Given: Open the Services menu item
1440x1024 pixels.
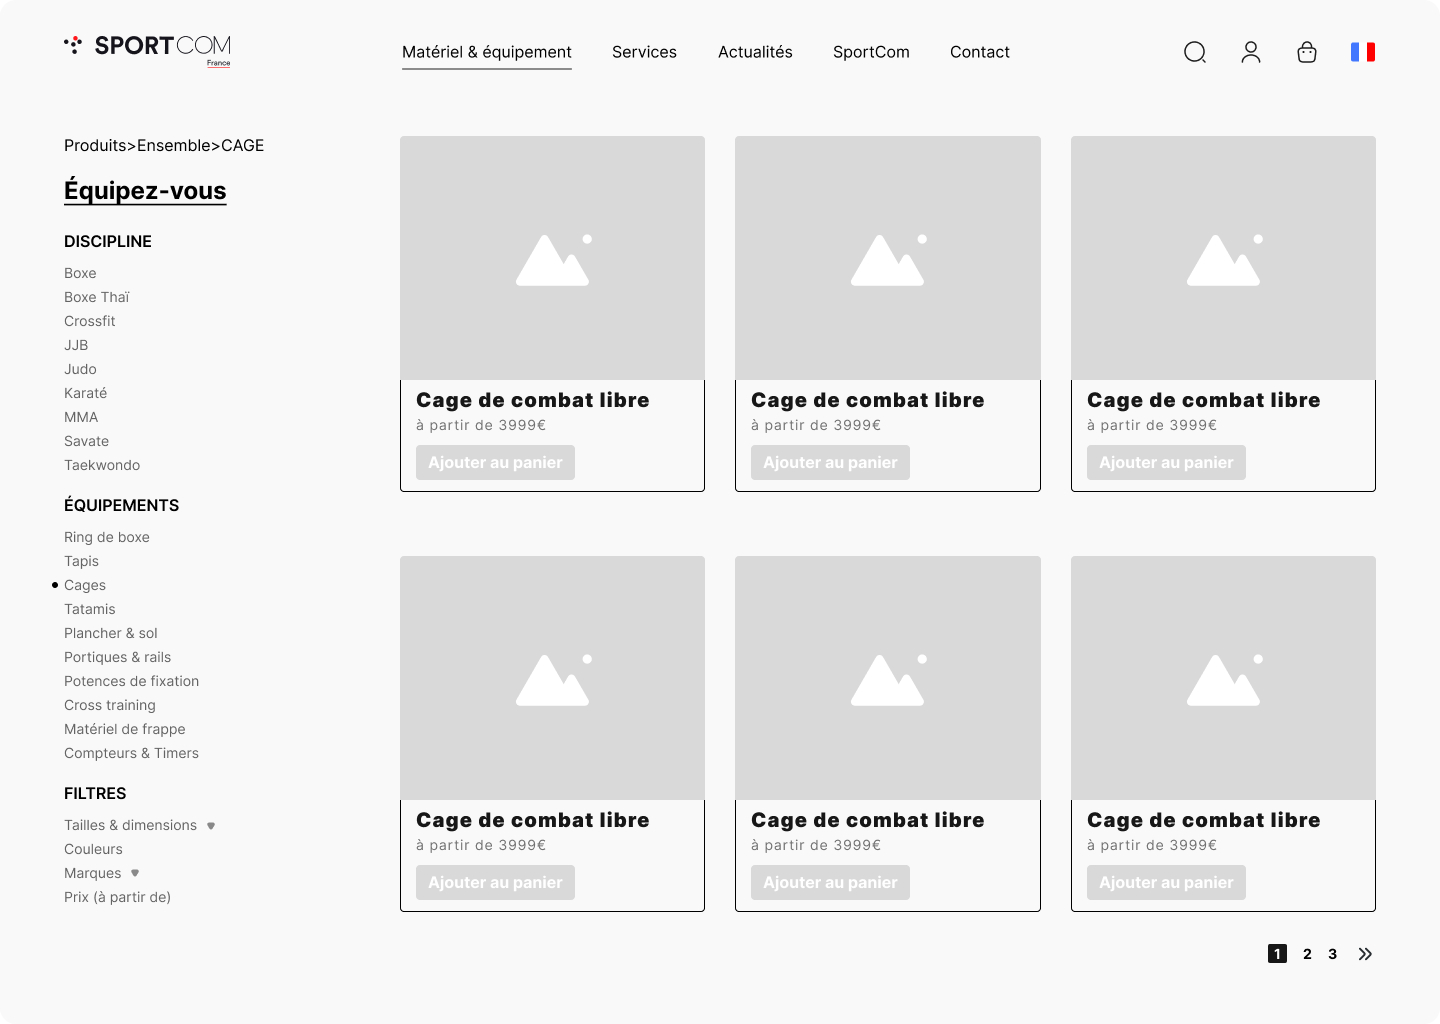Looking at the screenshot, I should pyautogui.click(x=644, y=52).
